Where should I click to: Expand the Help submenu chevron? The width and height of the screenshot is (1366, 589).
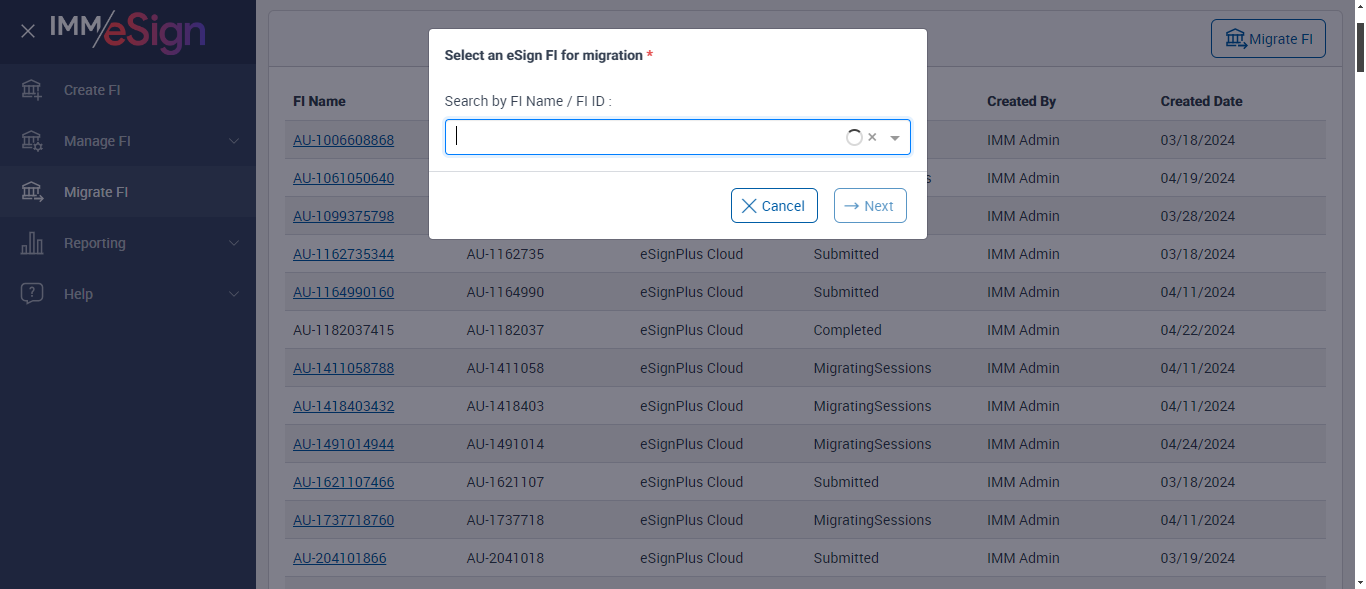coord(234,294)
